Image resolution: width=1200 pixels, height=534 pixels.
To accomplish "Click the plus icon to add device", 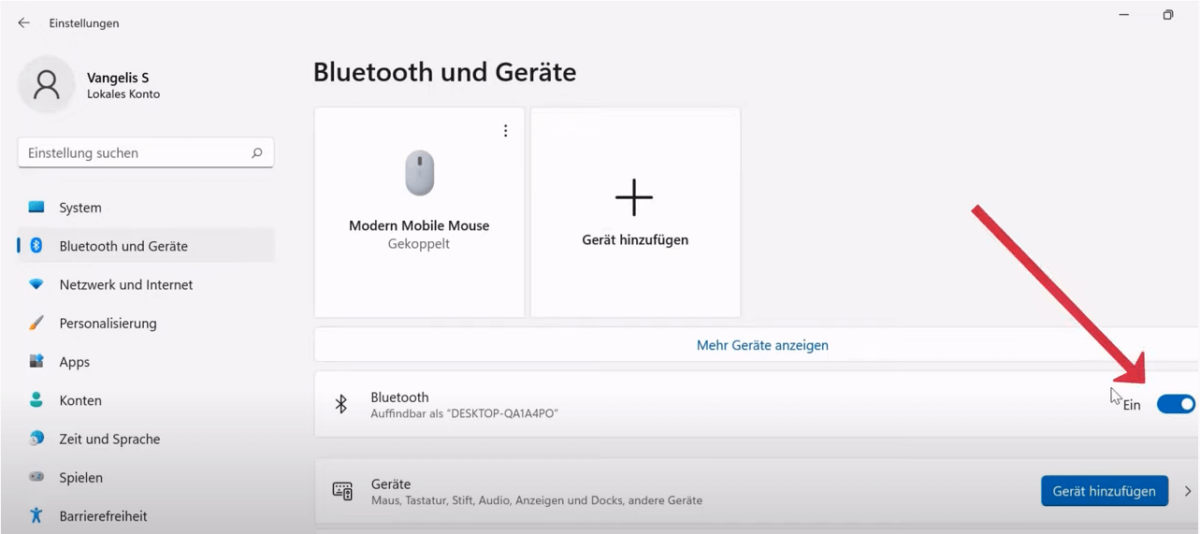I will [x=634, y=198].
